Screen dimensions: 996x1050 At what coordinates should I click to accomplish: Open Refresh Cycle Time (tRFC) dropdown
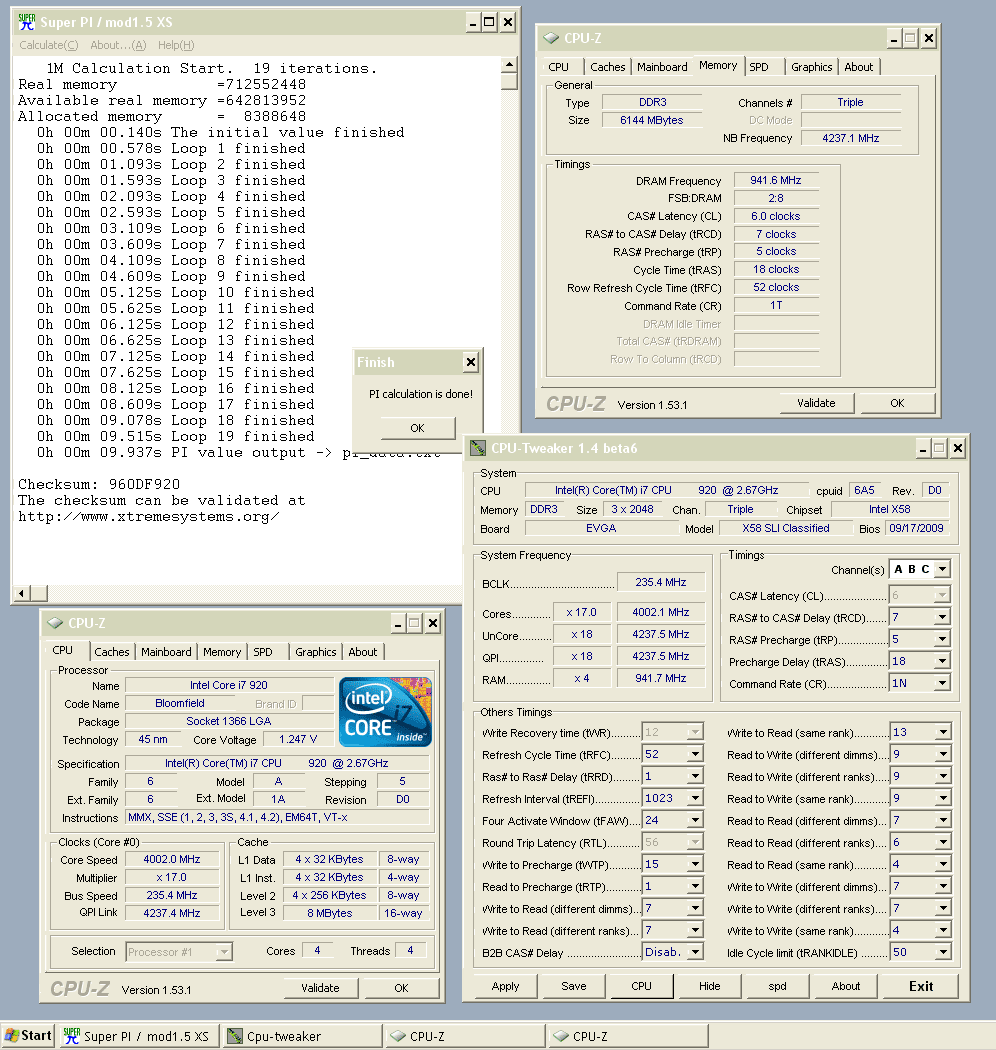695,755
